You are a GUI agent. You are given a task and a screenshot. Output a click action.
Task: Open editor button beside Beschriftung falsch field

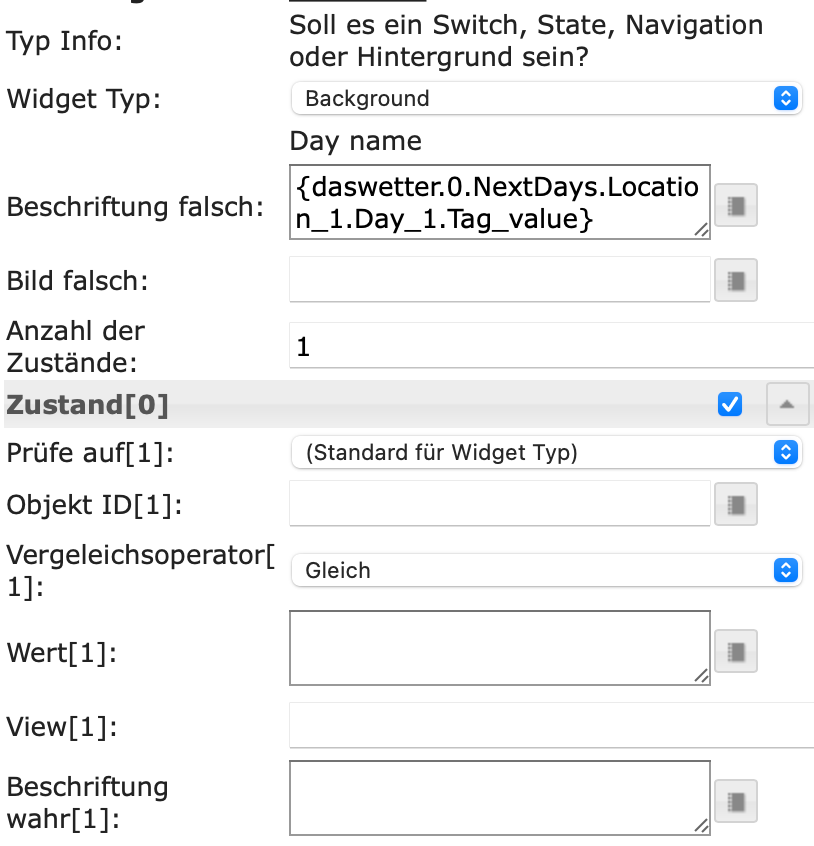[735, 207]
